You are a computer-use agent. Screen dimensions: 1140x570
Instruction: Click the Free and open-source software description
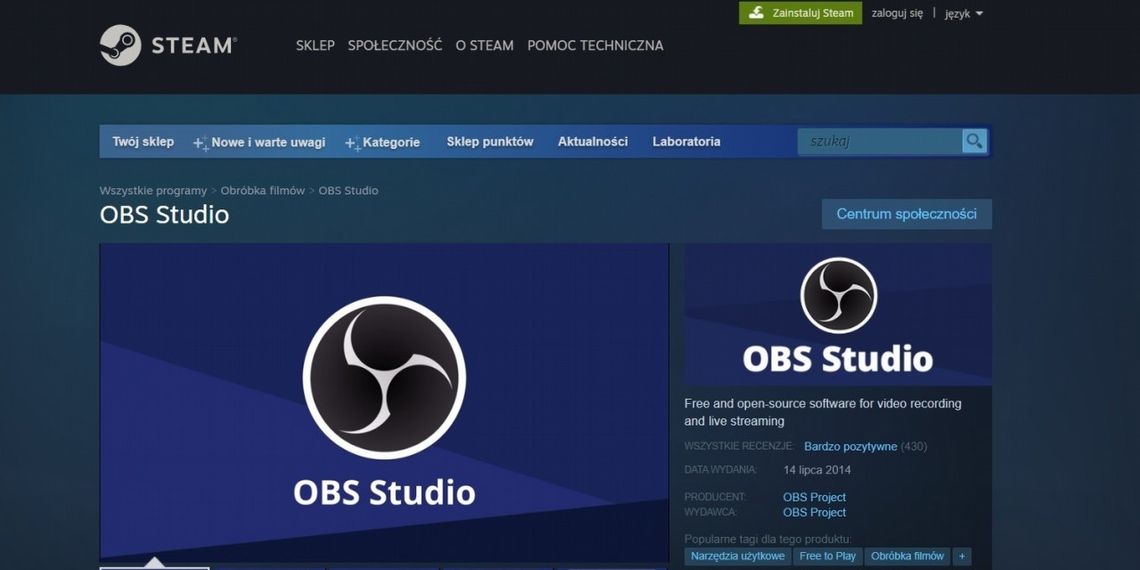[823, 412]
